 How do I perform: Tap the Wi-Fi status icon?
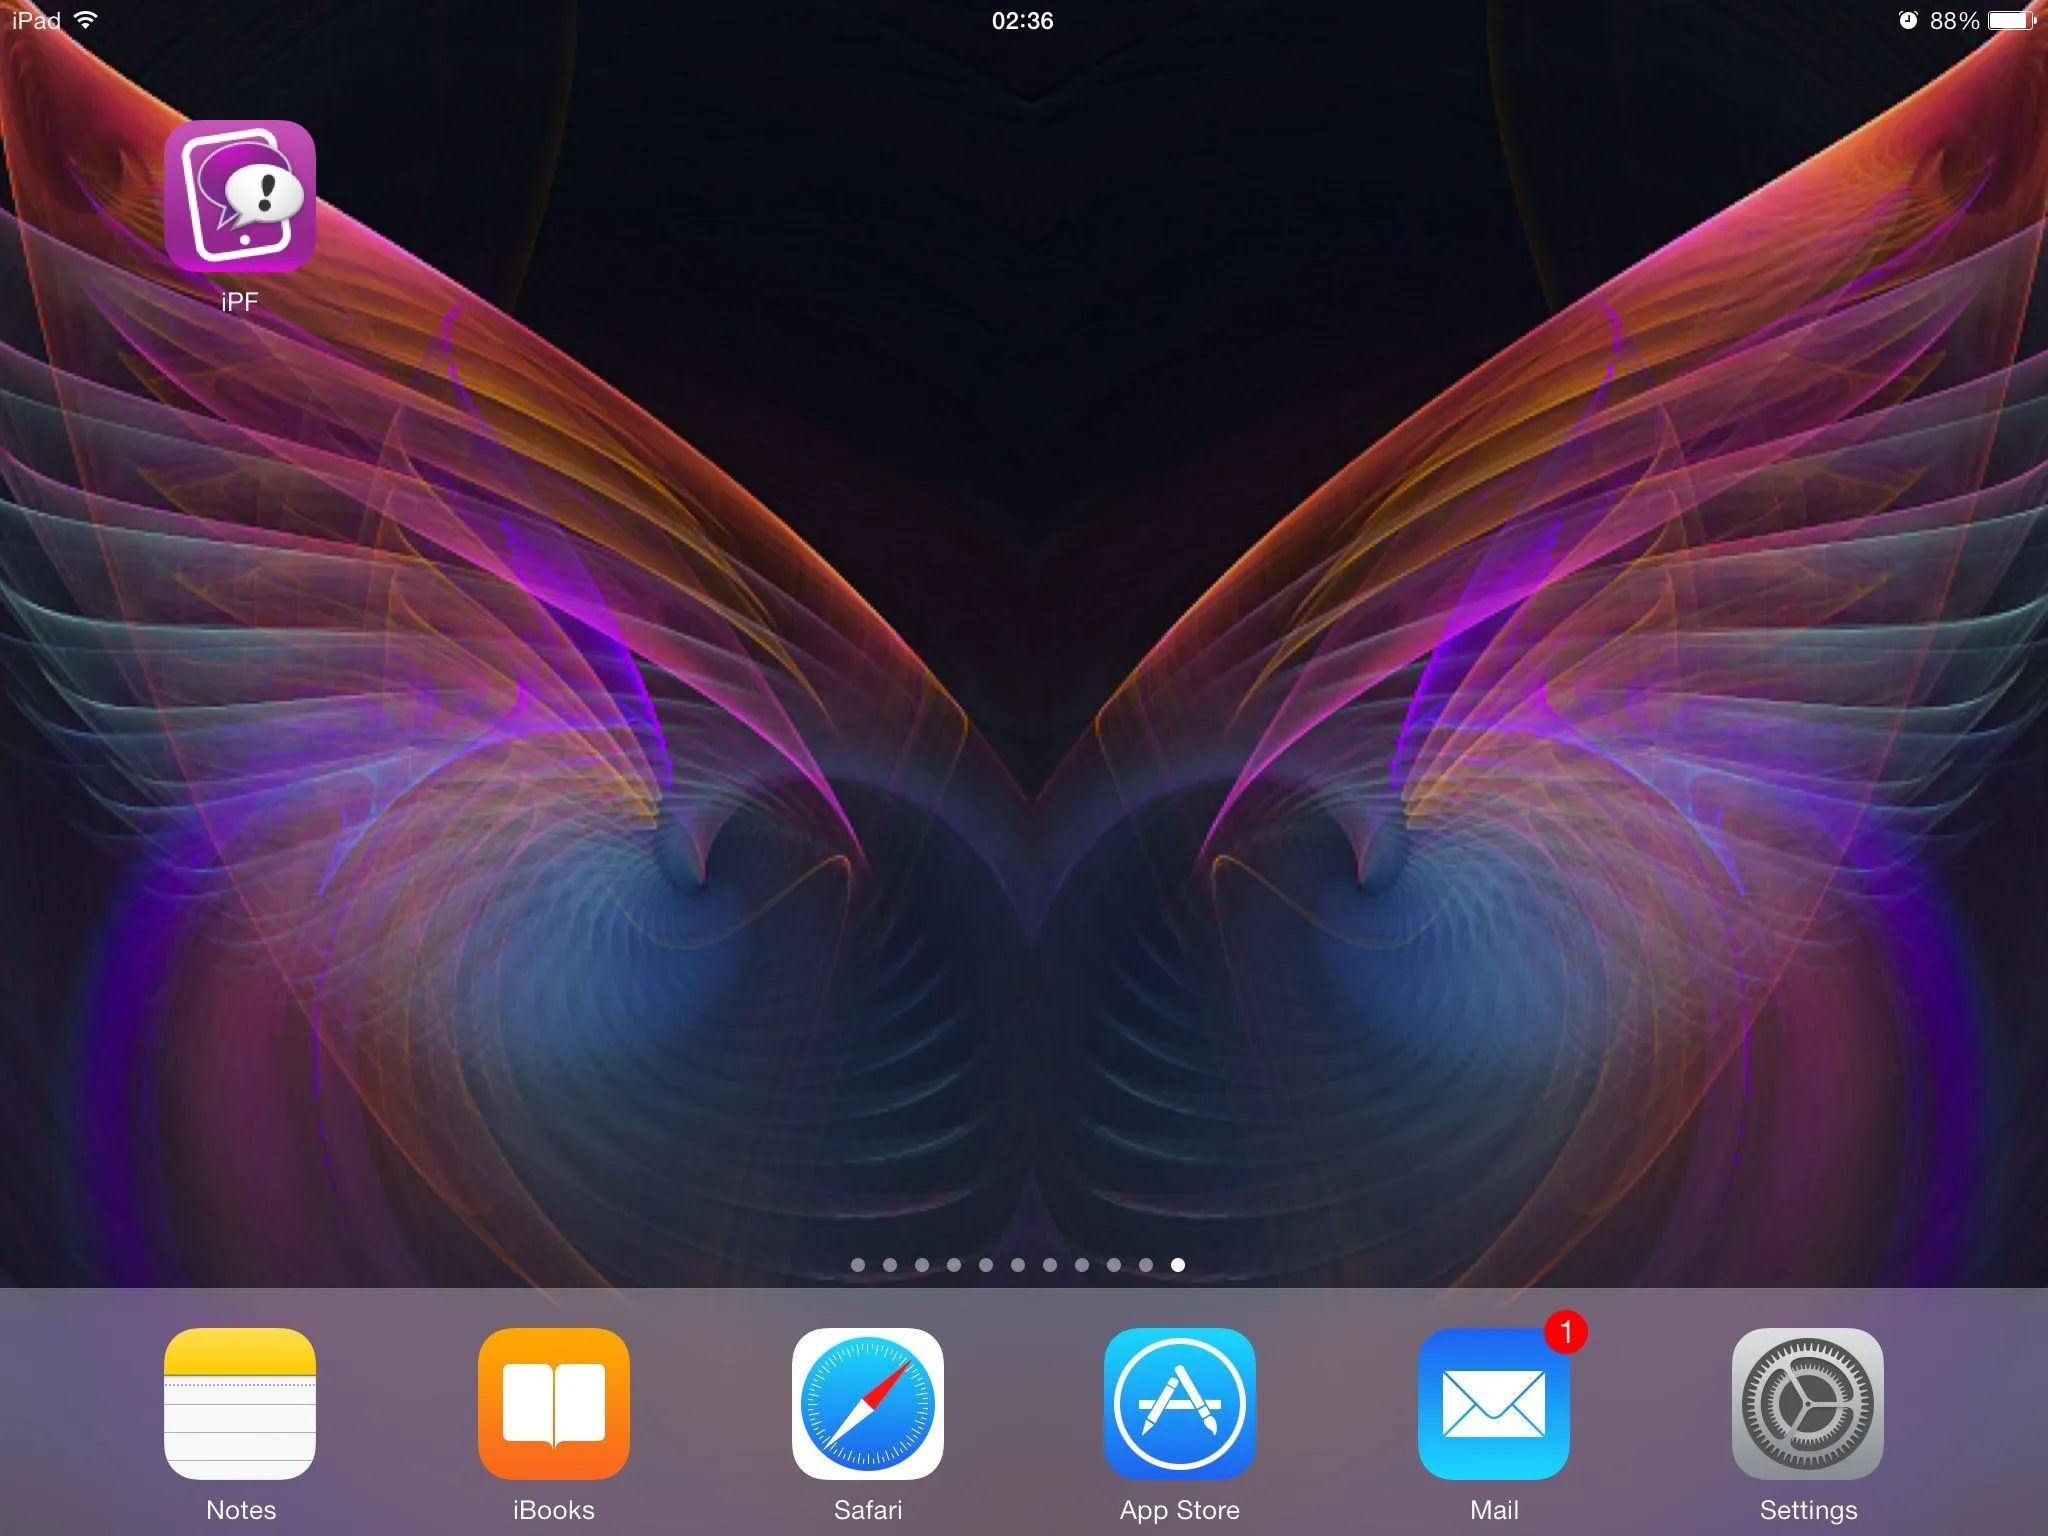click(87, 20)
